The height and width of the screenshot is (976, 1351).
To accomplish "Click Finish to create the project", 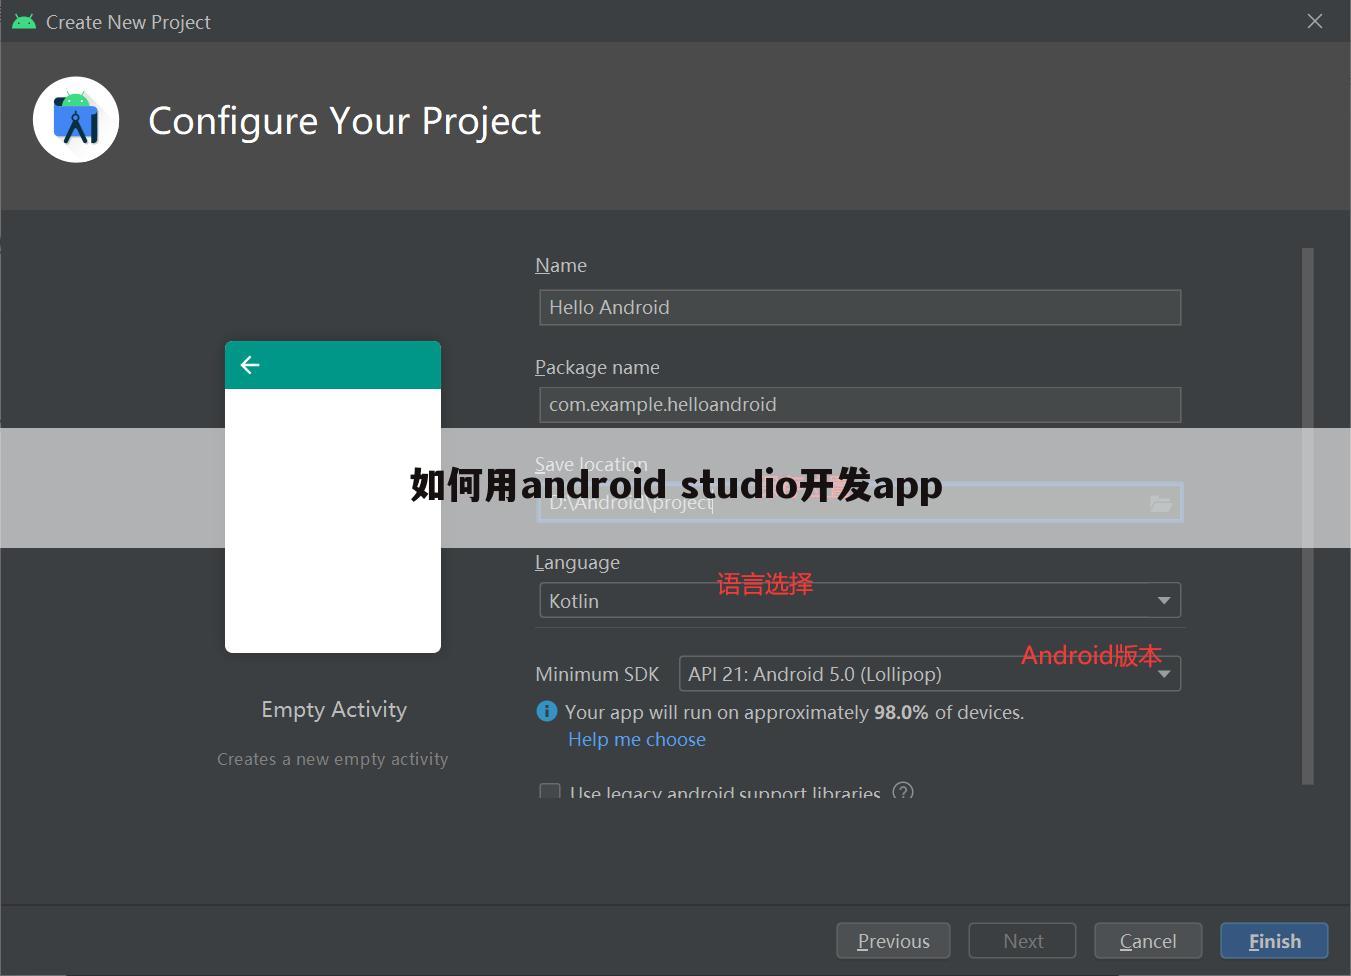I will coord(1274,941).
